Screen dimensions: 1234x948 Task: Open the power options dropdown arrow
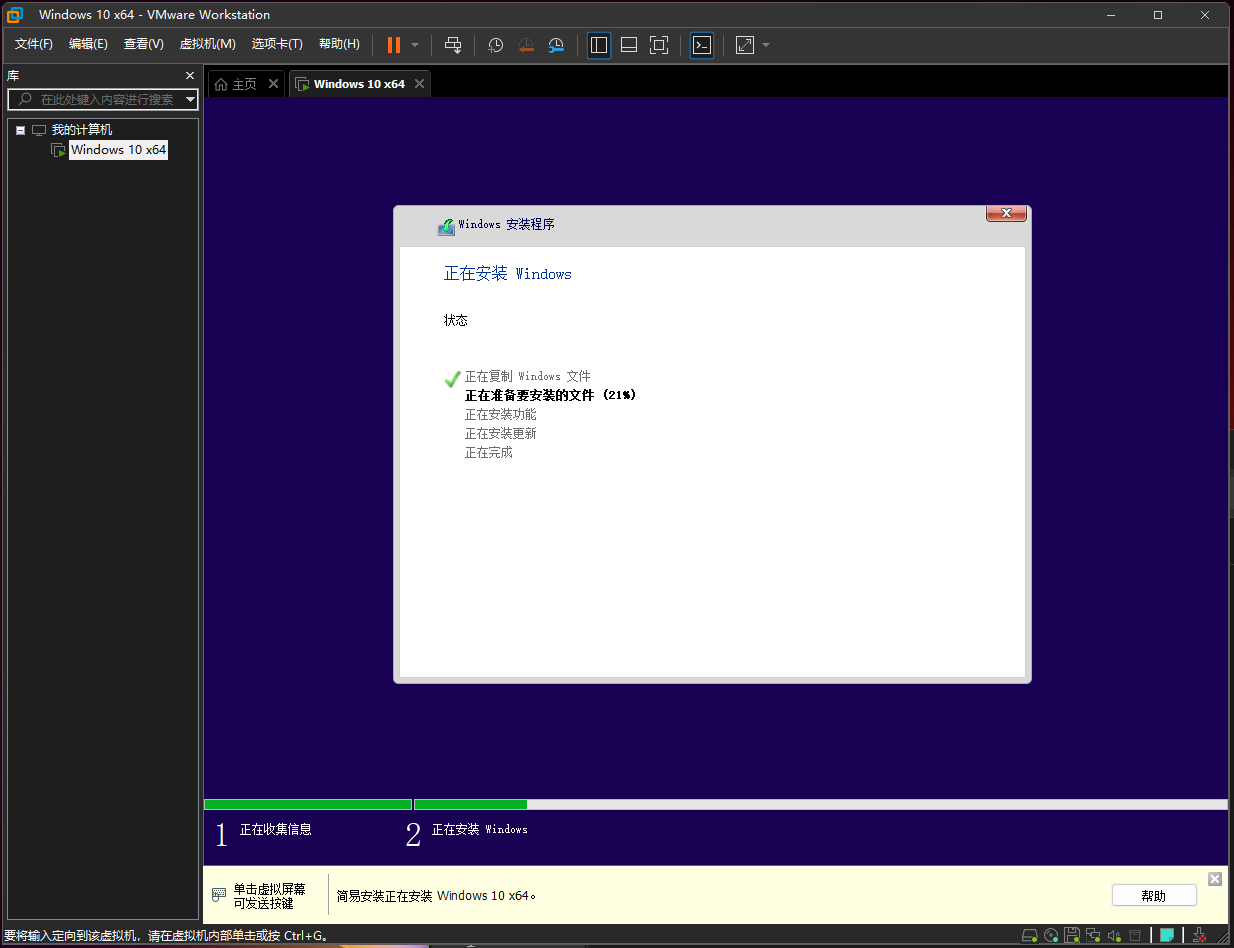[x=415, y=45]
